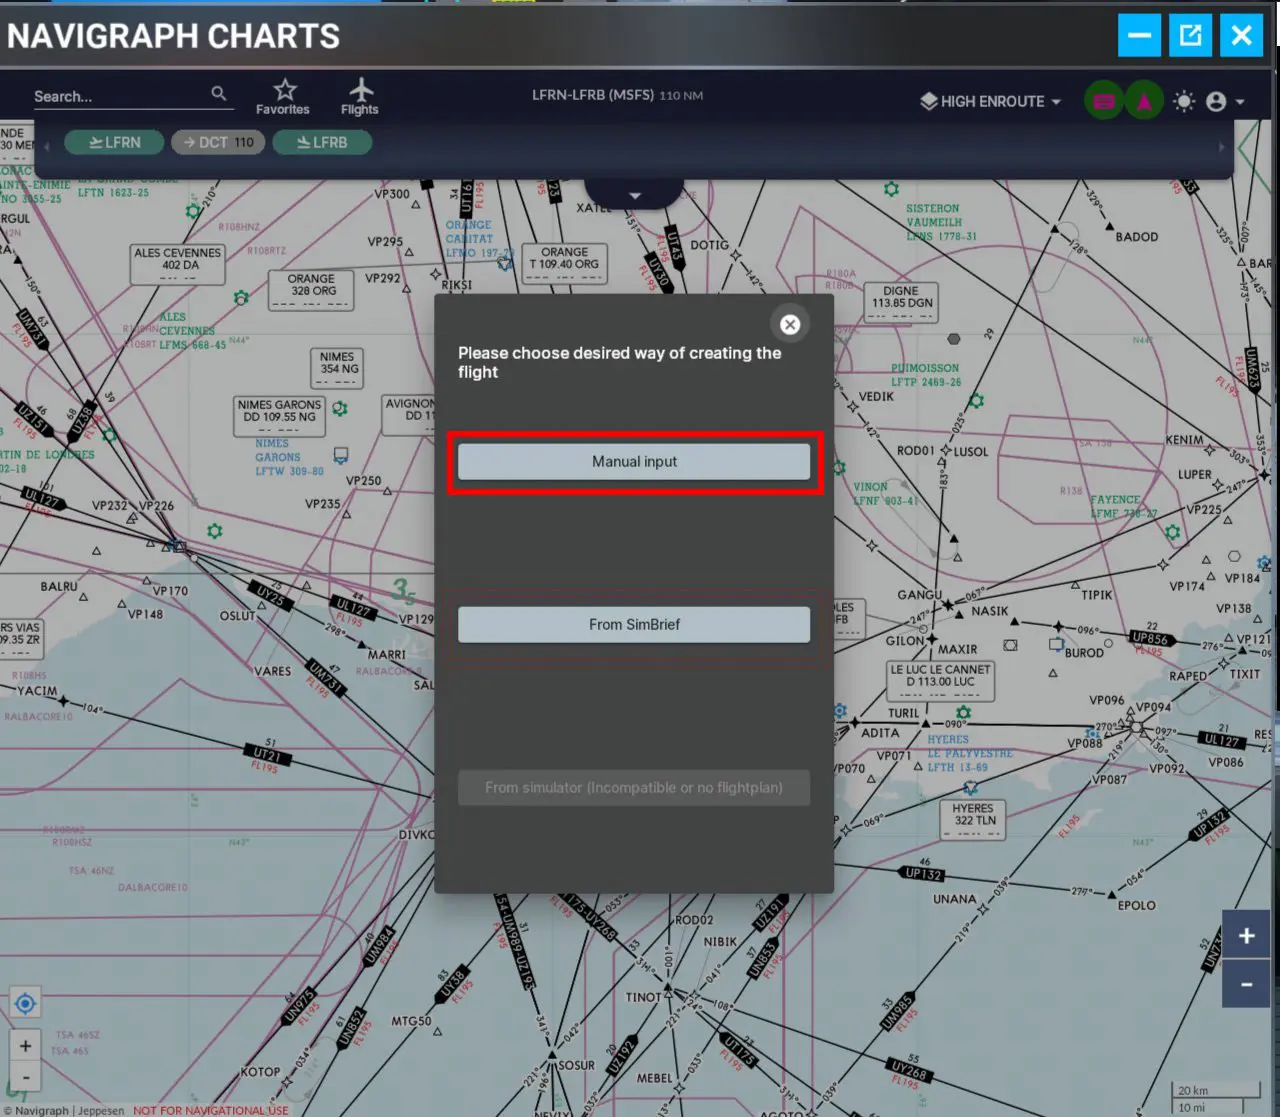Minimize the Navigraph Charts panel
Viewport: 1280px width, 1117px height.
(x=1139, y=36)
